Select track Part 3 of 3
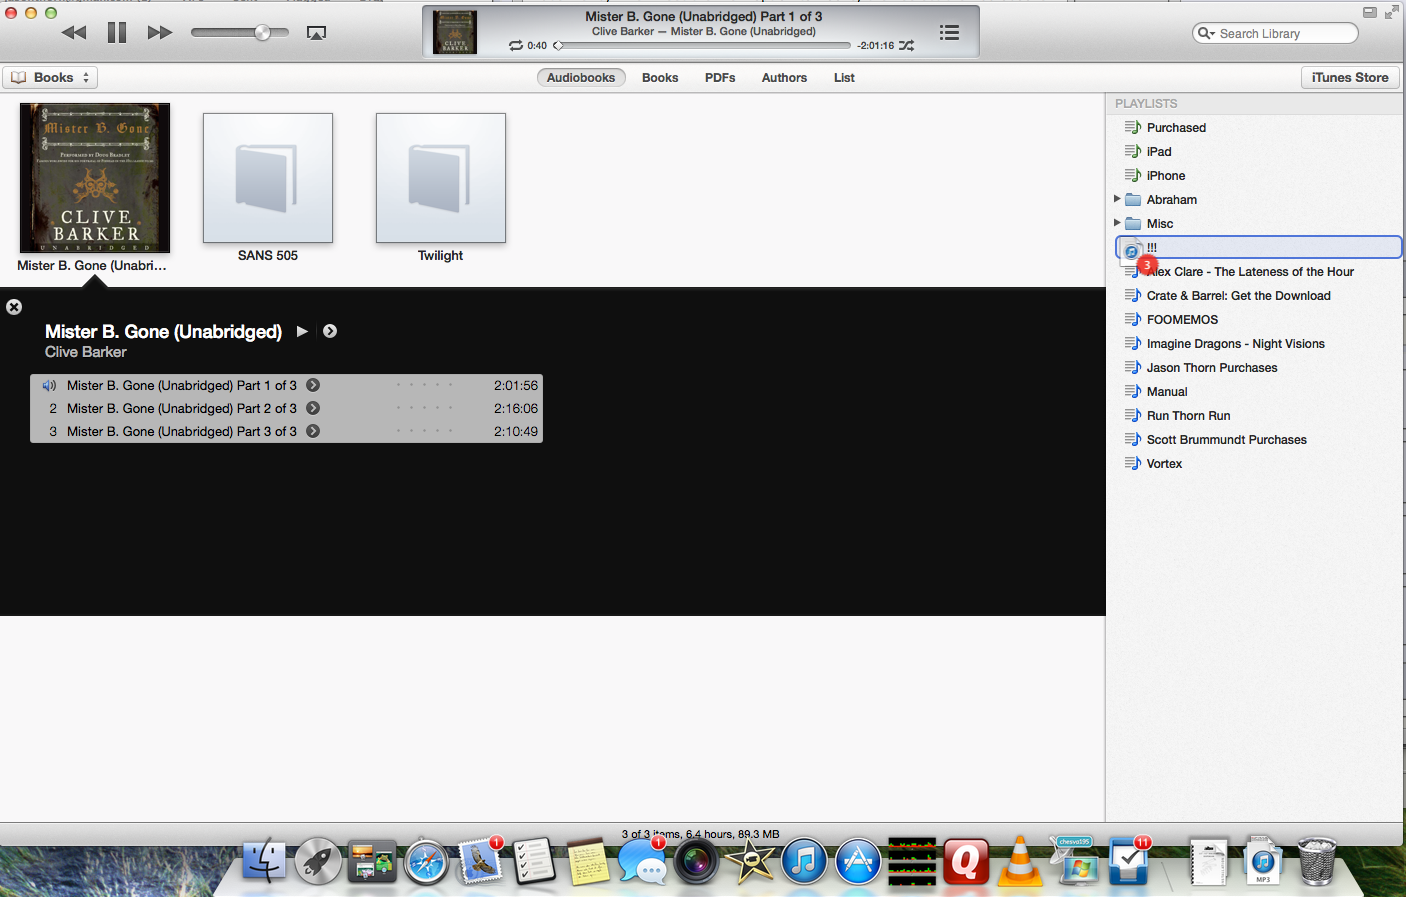Screen dimensions: 1406x897 tap(287, 431)
